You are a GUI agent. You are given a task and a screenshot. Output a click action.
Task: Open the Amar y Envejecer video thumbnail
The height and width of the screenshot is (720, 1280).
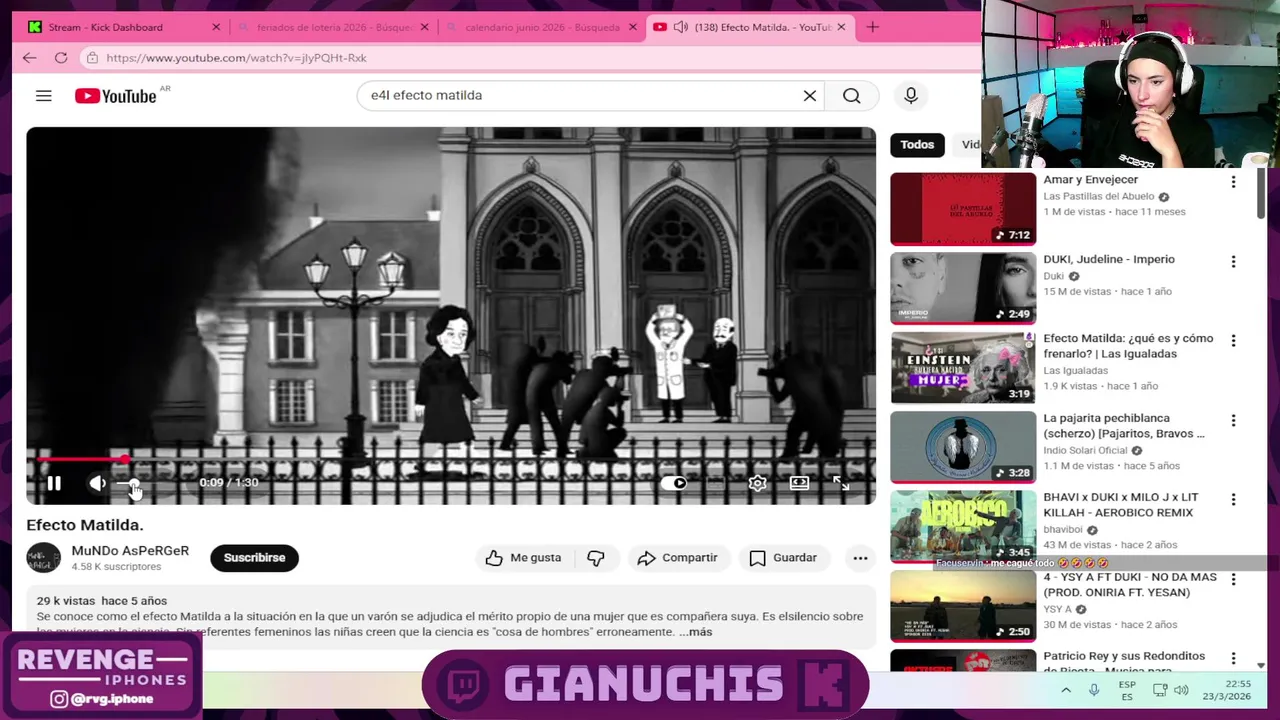click(963, 209)
